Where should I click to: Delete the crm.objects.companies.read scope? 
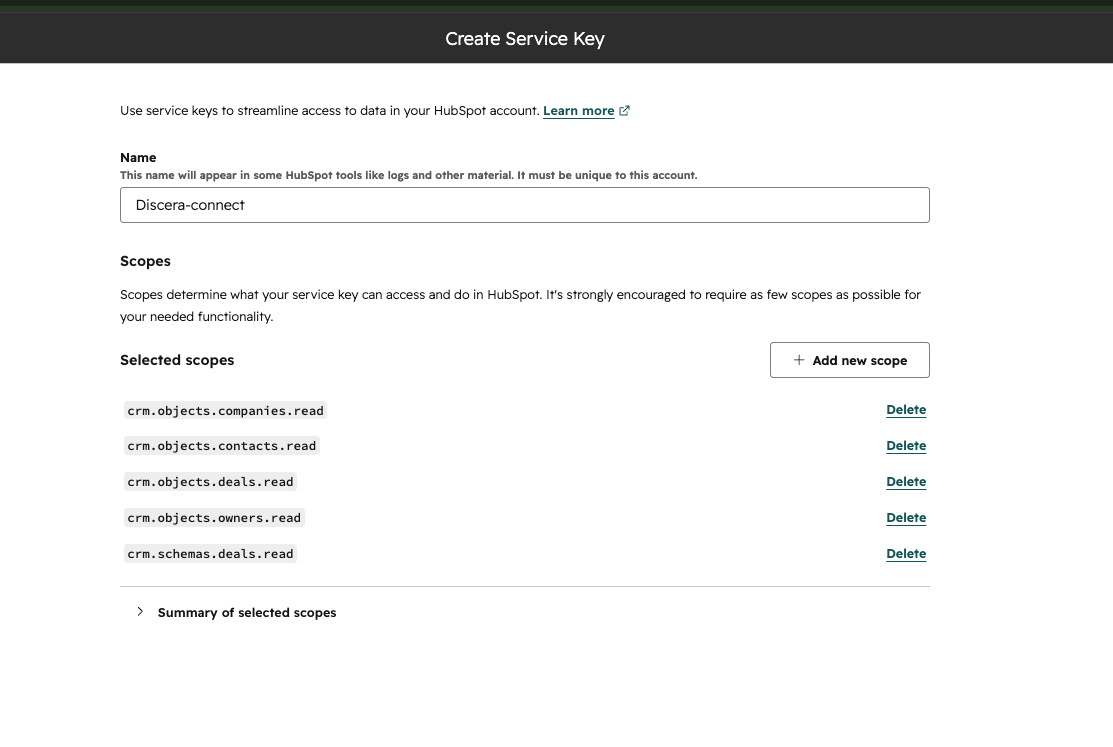pos(906,410)
